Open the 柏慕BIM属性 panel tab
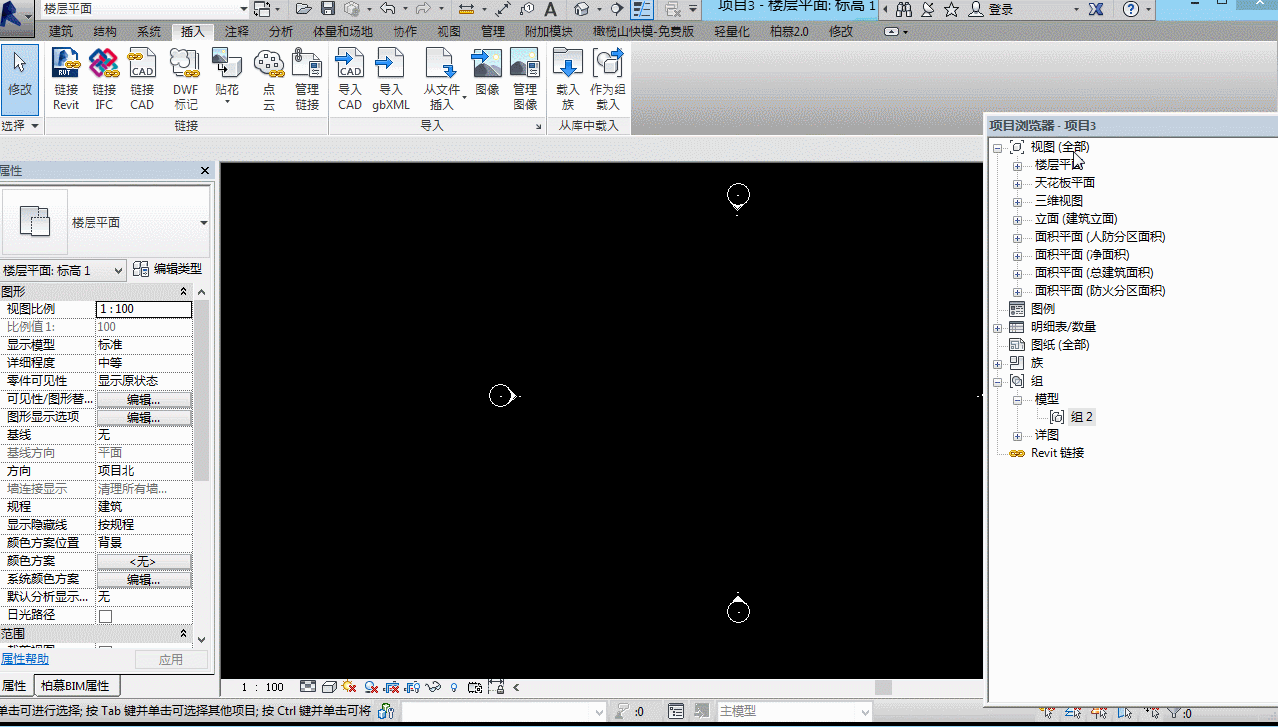1278x727 pixels. 77,686
